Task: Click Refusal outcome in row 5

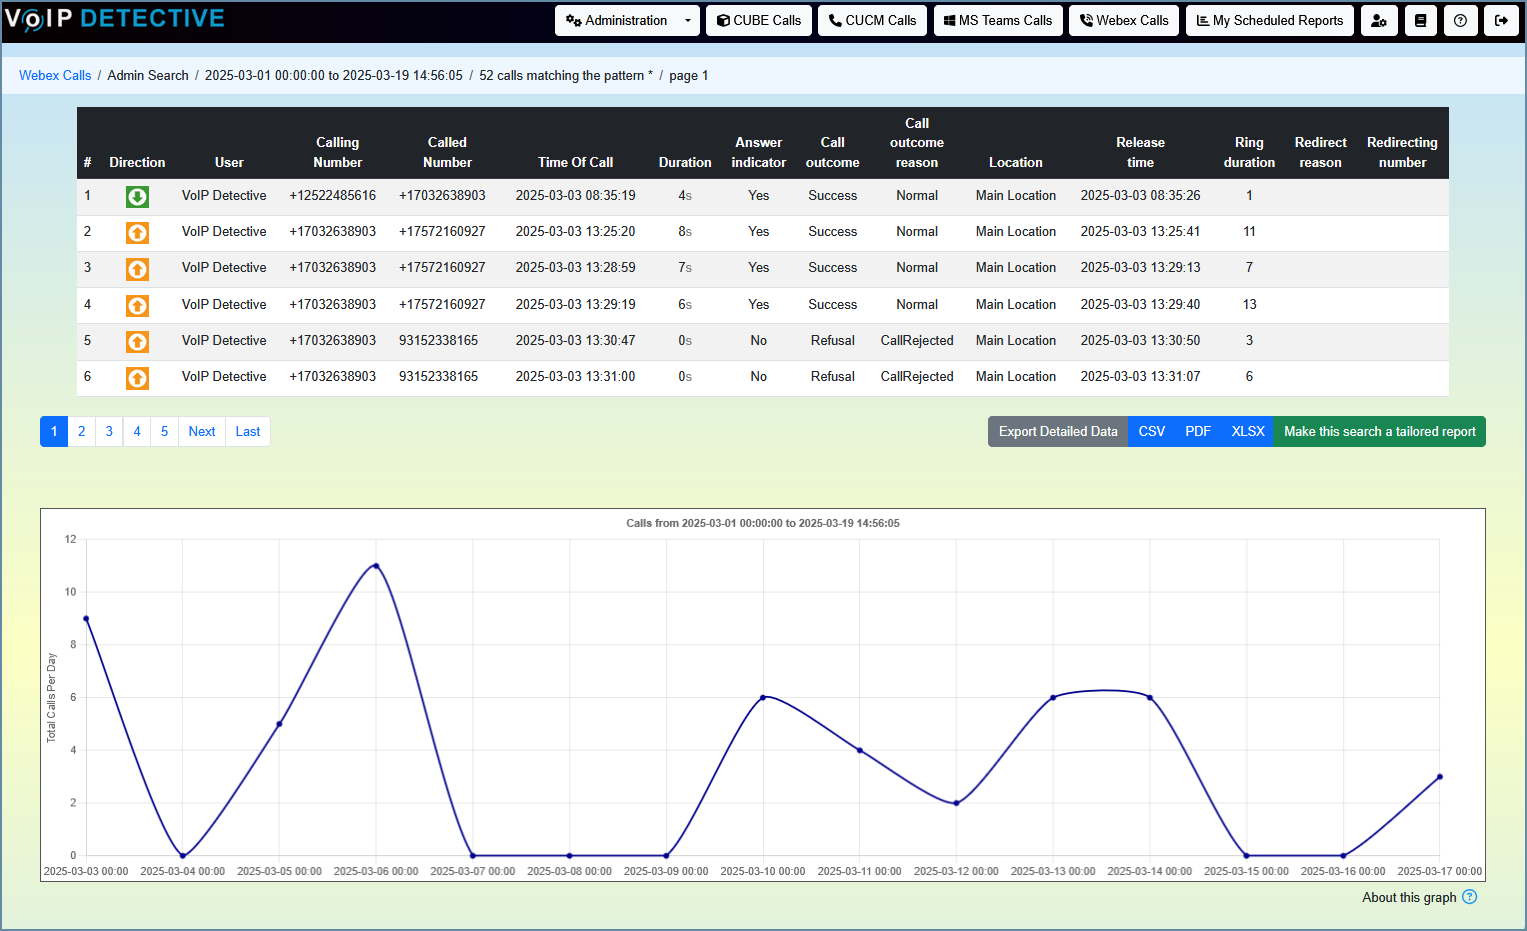Action: (x=833, y=340)
